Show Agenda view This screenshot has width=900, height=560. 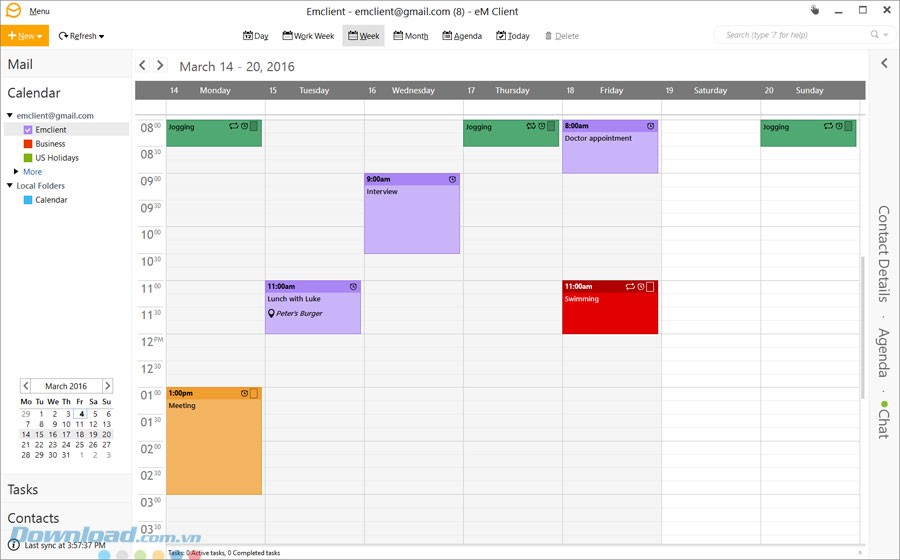[462, 36]
